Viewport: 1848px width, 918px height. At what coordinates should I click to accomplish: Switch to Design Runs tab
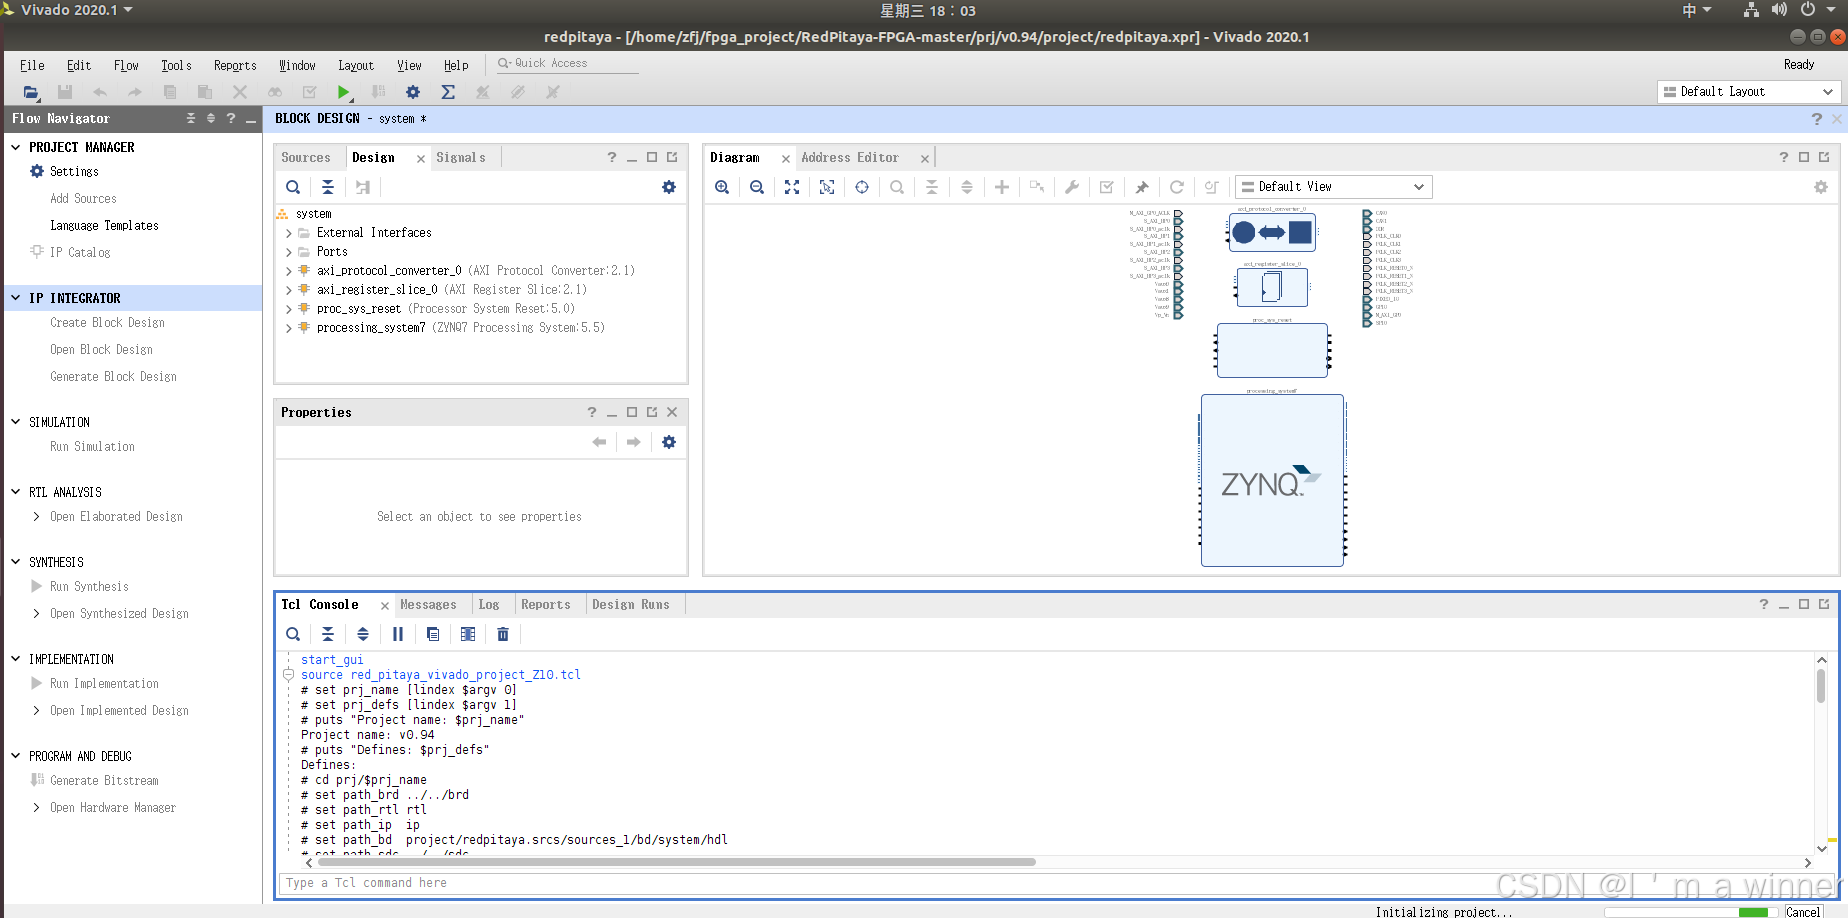pos(630,605)
